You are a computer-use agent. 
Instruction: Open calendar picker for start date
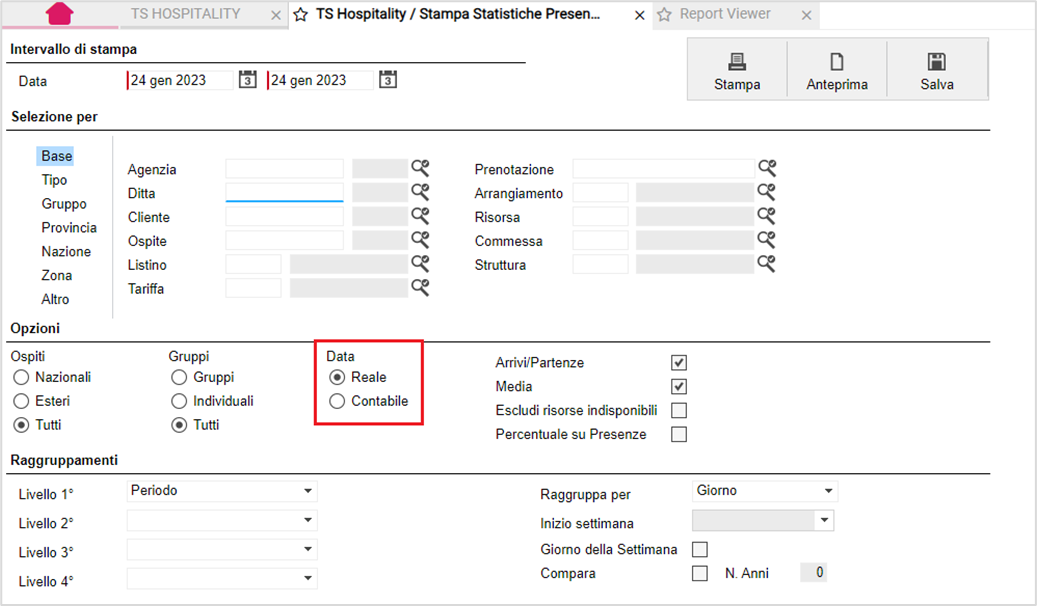(x=247, y=80)
